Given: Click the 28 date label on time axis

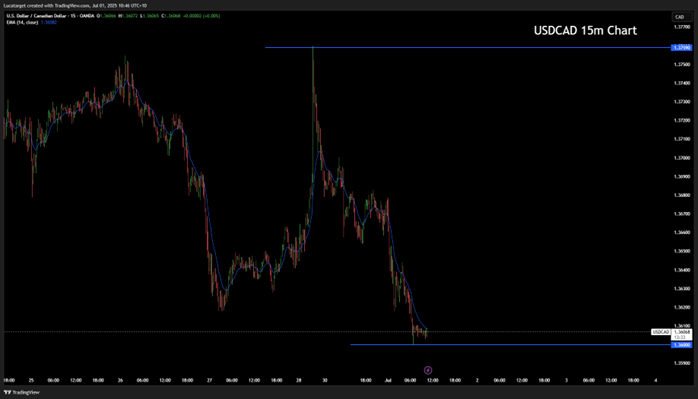Looking at the screenshot, I should pos(299,380).
